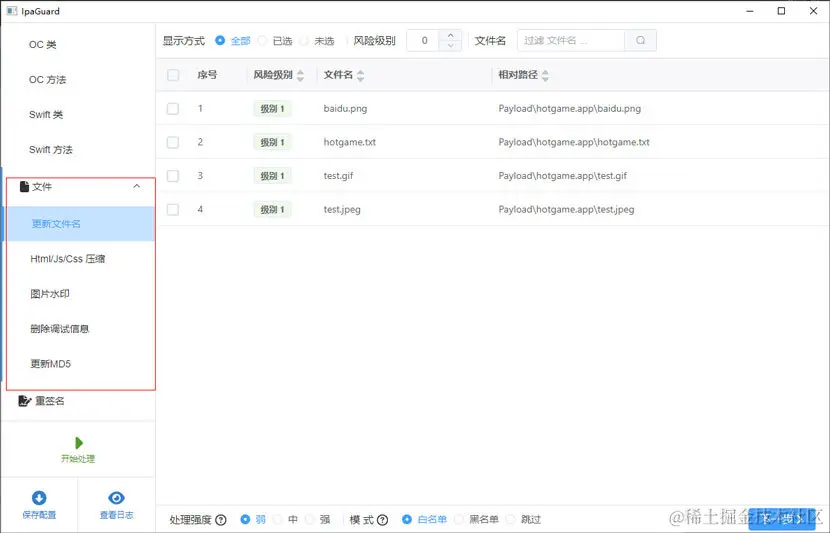Check the row for hotgame.txt
The width and height of the screenshot is (830, 533).
coord(173,142)
